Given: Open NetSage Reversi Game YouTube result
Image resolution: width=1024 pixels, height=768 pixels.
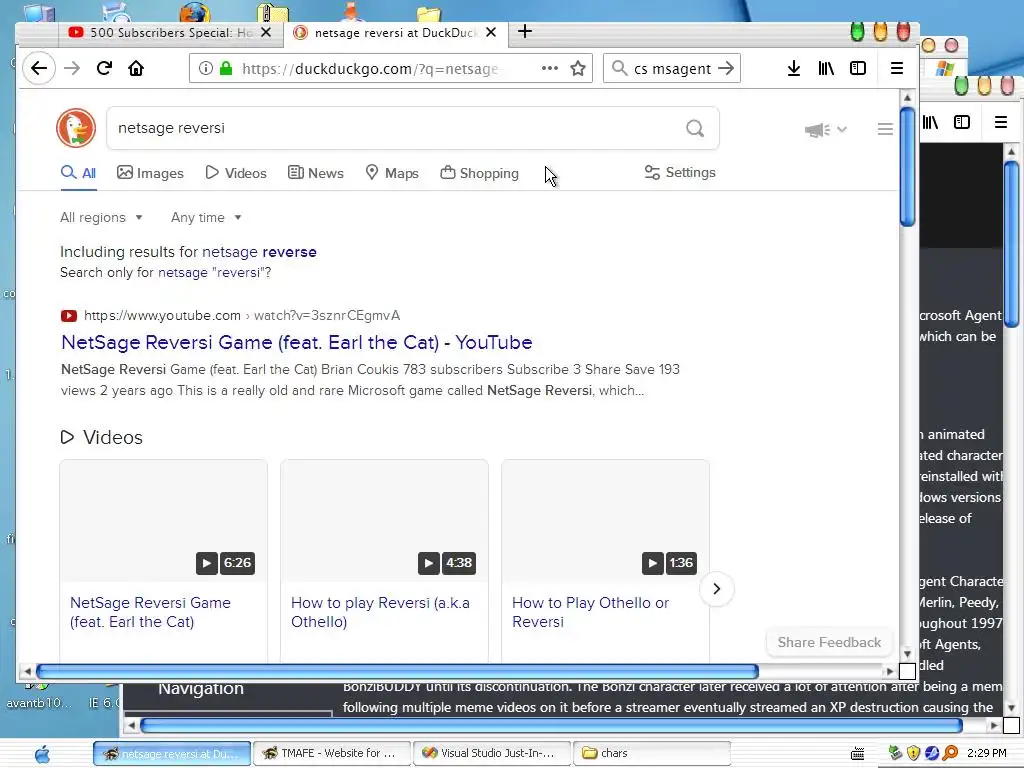Looking at the screenshot, I should pos(296,342).
